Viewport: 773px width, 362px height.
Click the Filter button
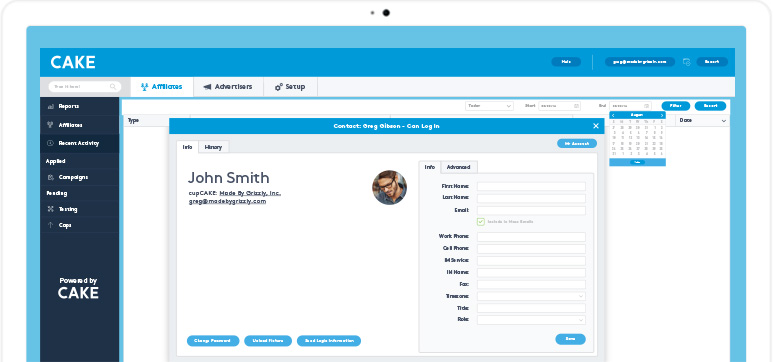(675, 106)
